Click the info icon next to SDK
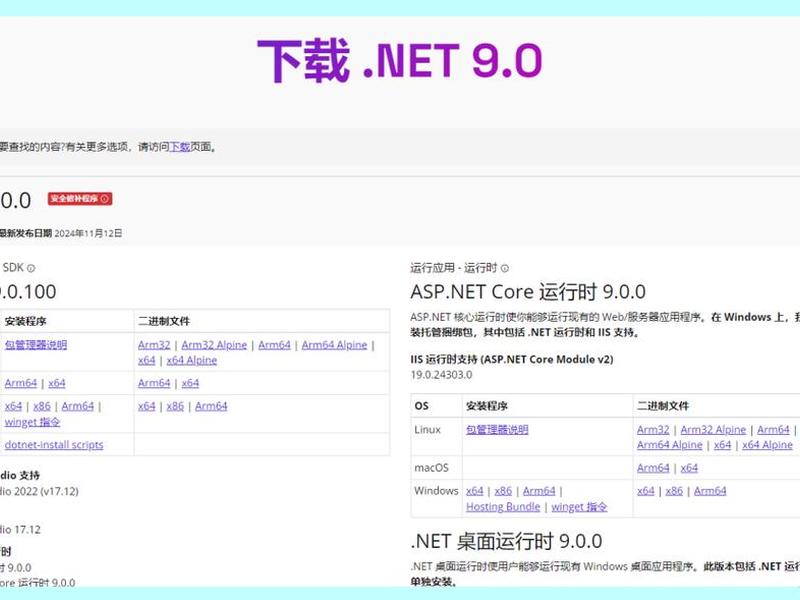Viewport: 800px width, 600px height. coord(31,268)
